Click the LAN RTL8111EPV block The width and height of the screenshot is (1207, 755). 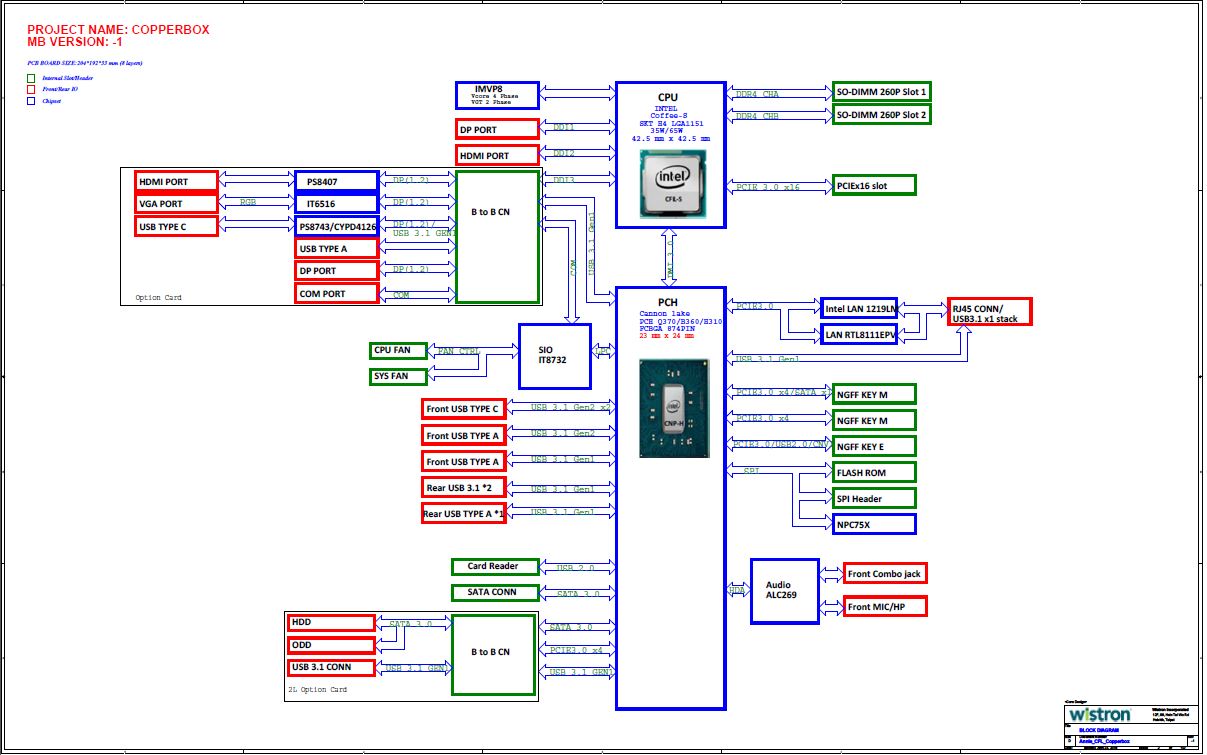click(x=860, y=334)
